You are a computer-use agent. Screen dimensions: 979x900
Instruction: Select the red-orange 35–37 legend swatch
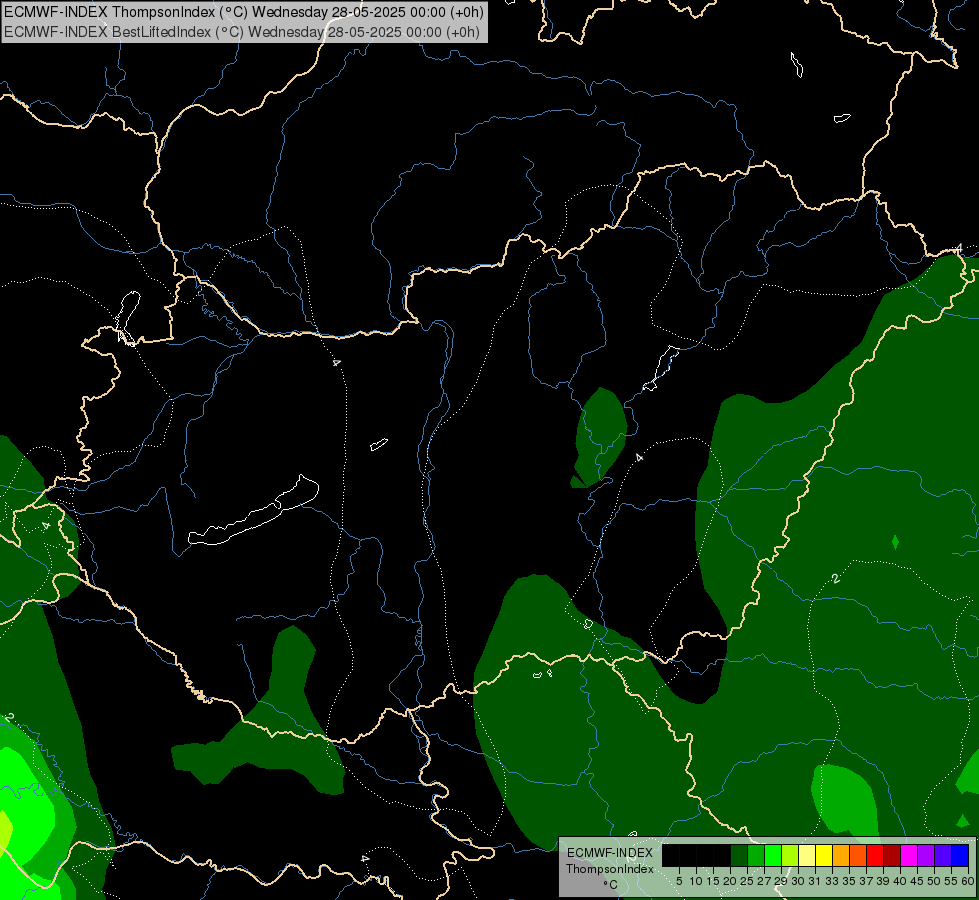pos(858,855)
